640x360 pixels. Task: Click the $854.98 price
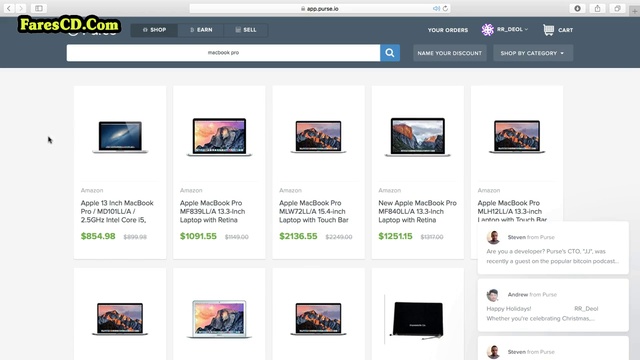coord(98,236)
